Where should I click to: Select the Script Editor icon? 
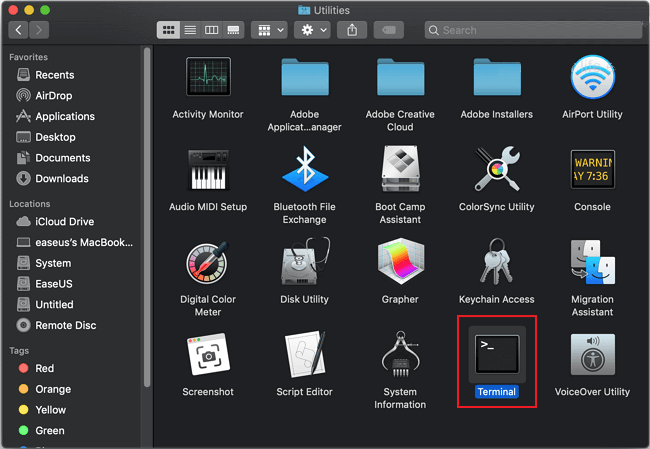point(306,354)
